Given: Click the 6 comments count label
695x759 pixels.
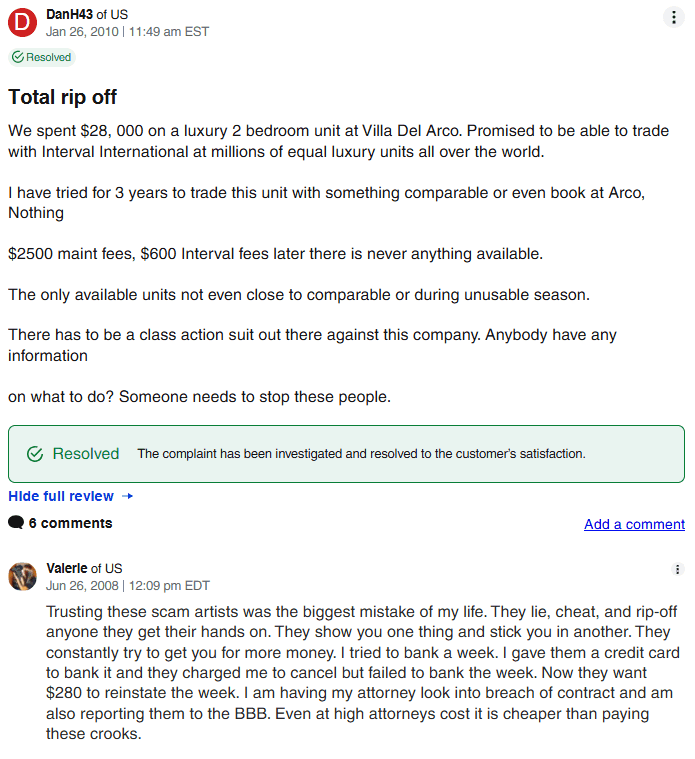Looking at the screenshot, I should click(70, 523).
